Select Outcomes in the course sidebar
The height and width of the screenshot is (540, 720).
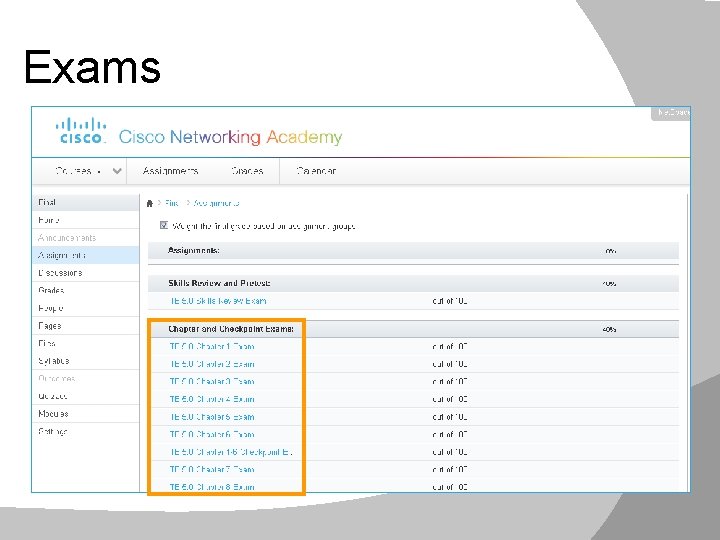pos(85,378)
